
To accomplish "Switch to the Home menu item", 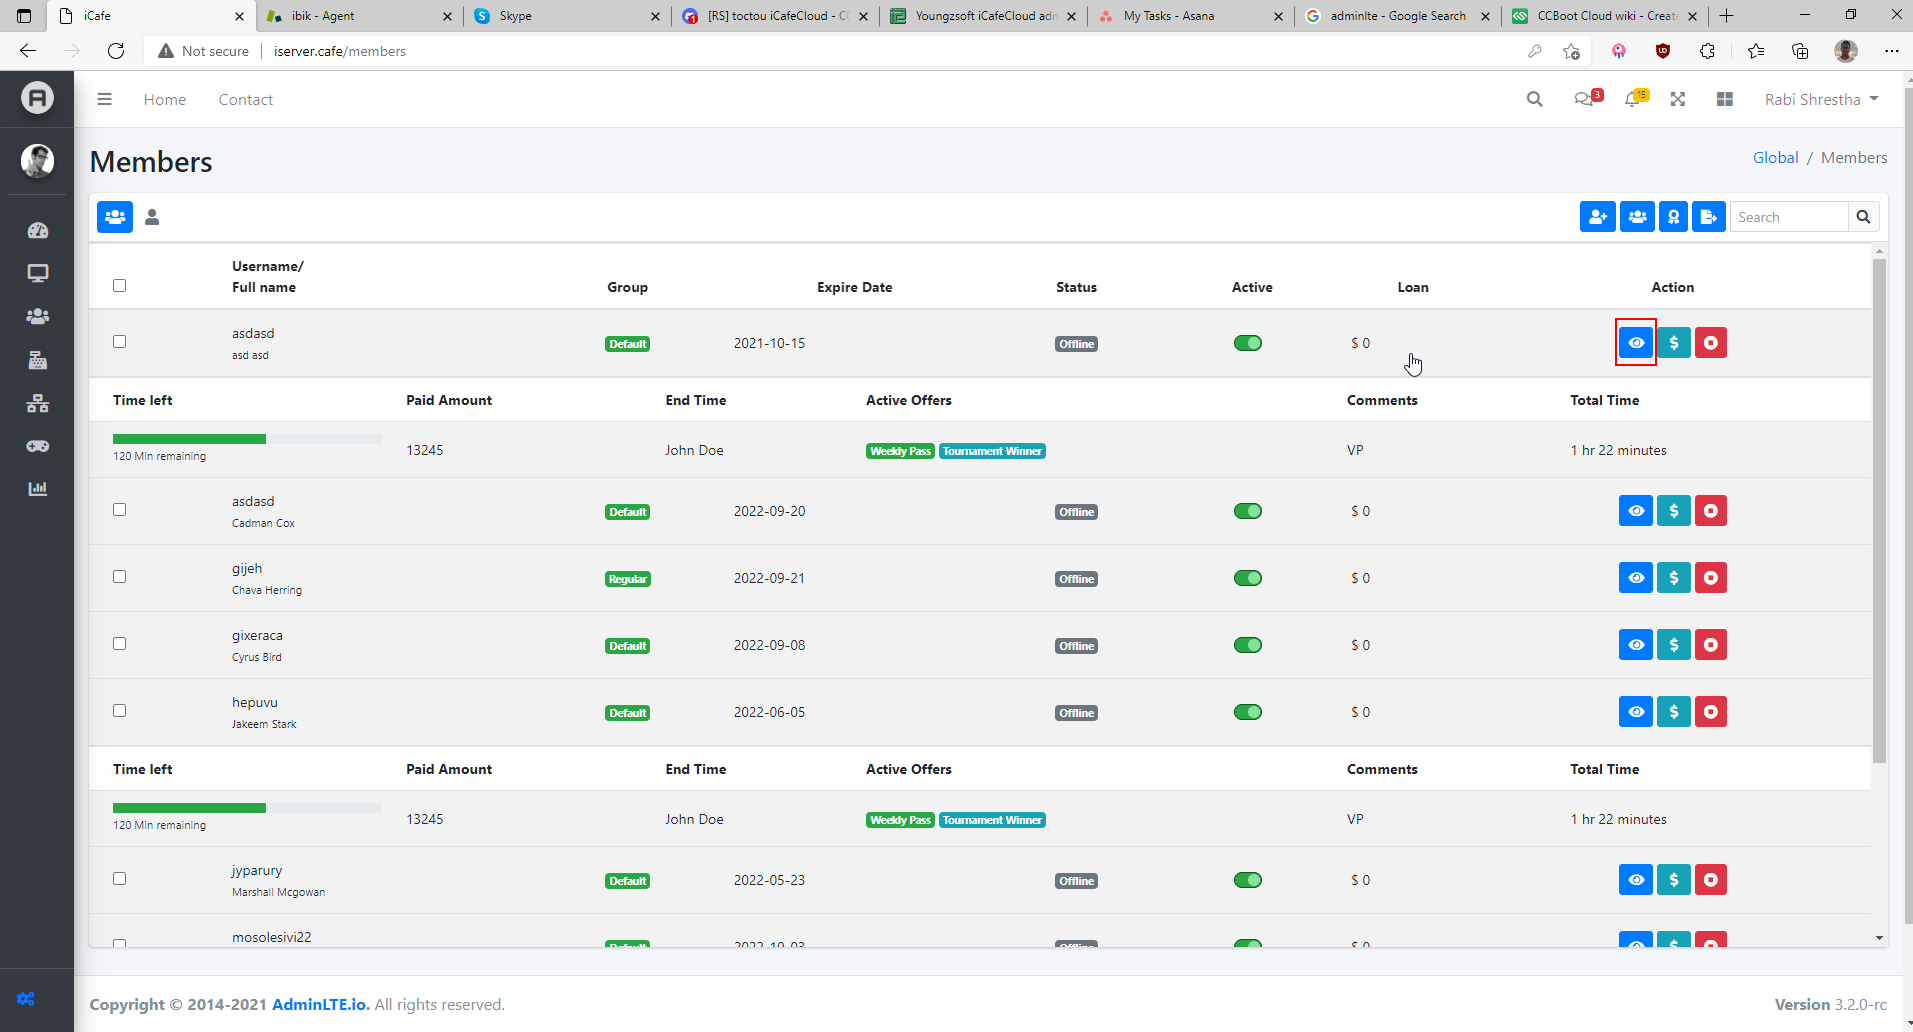I will coord(164,99).
